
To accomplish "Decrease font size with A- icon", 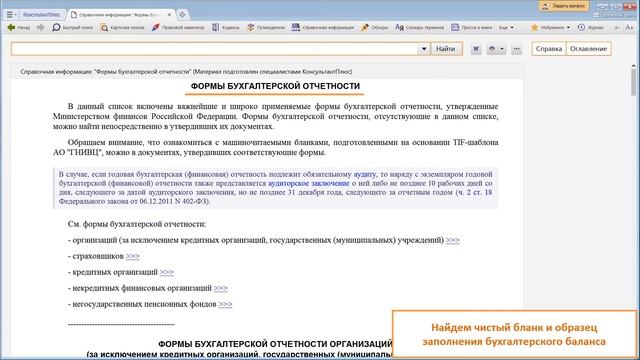I will click(x=617, y=27).
